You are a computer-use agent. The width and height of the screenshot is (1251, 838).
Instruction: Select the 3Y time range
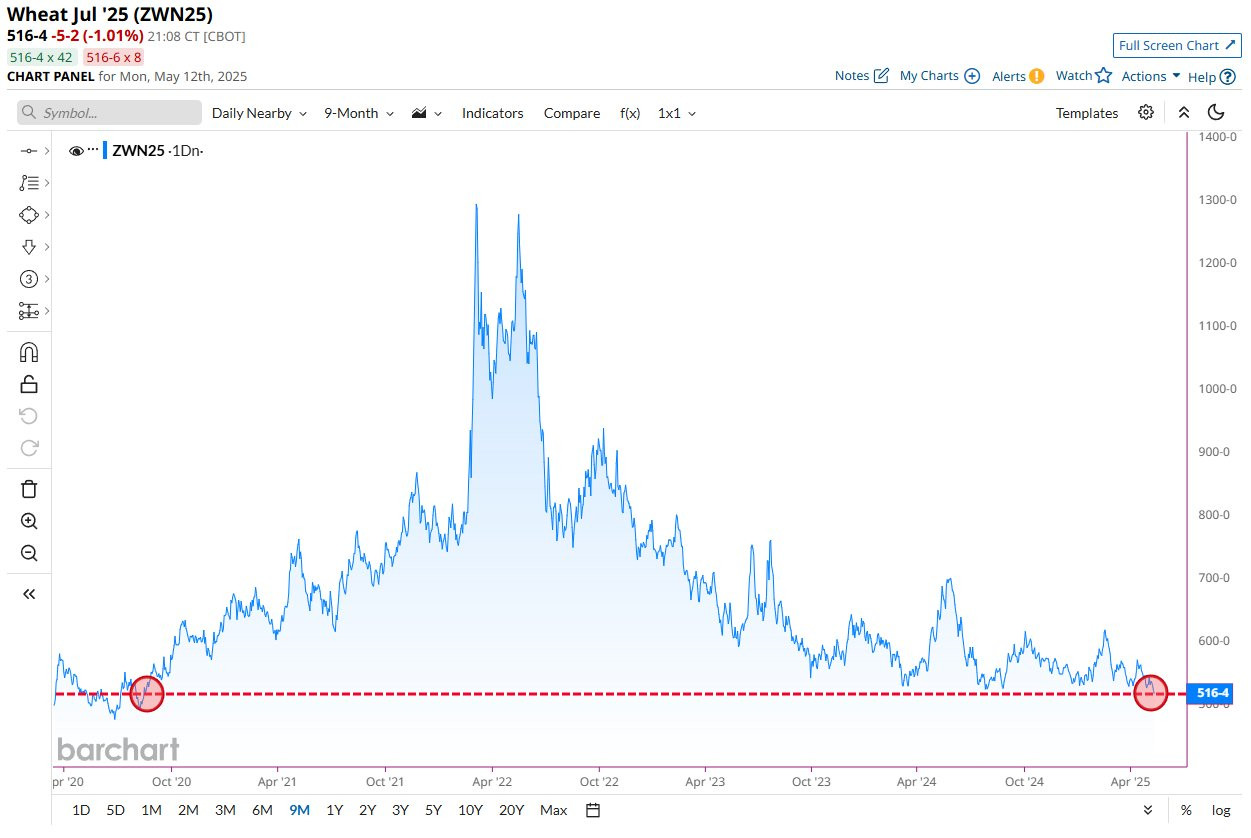(400, 810)
